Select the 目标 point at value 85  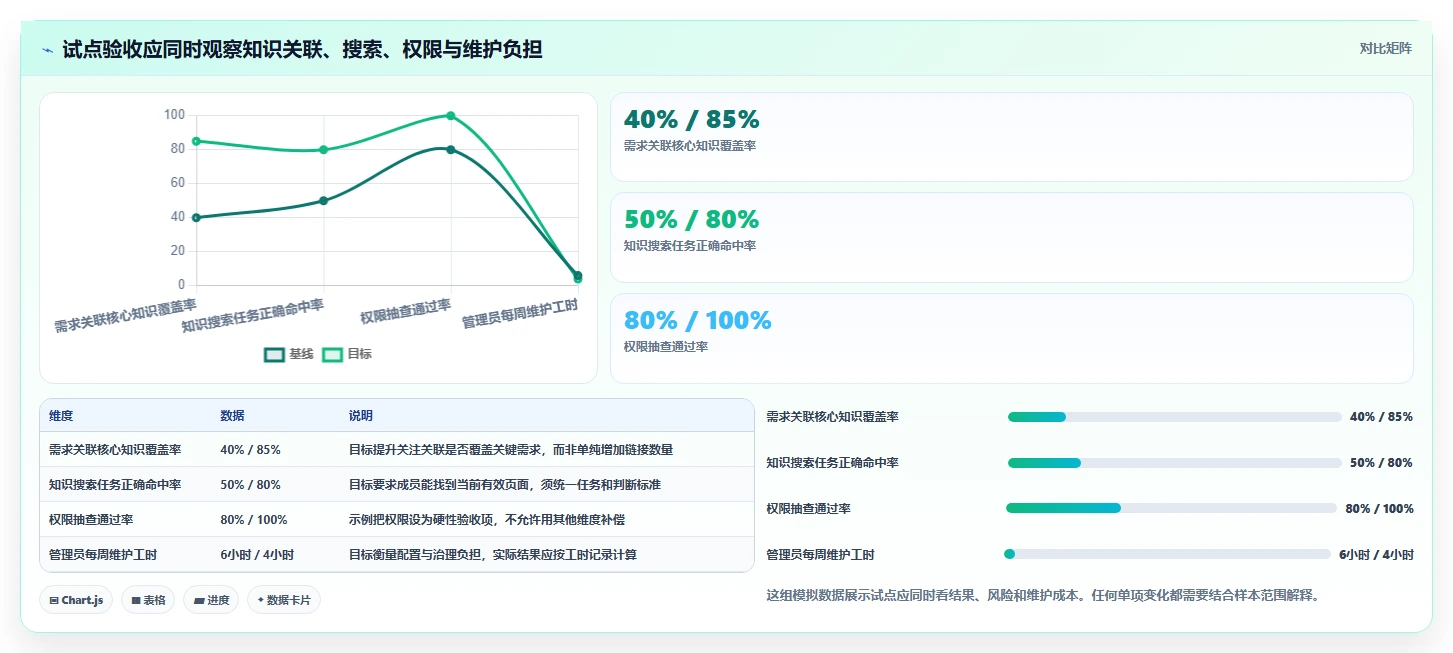[196, 141]
